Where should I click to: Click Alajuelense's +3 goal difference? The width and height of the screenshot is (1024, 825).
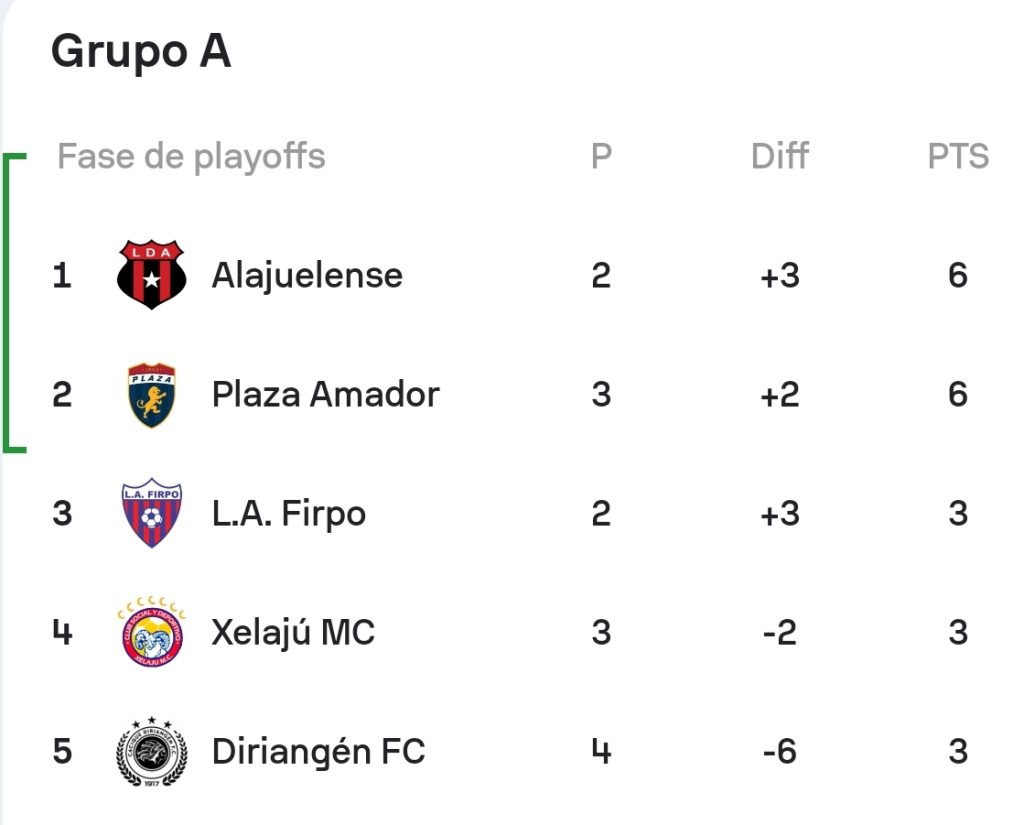tap(780, 276)
